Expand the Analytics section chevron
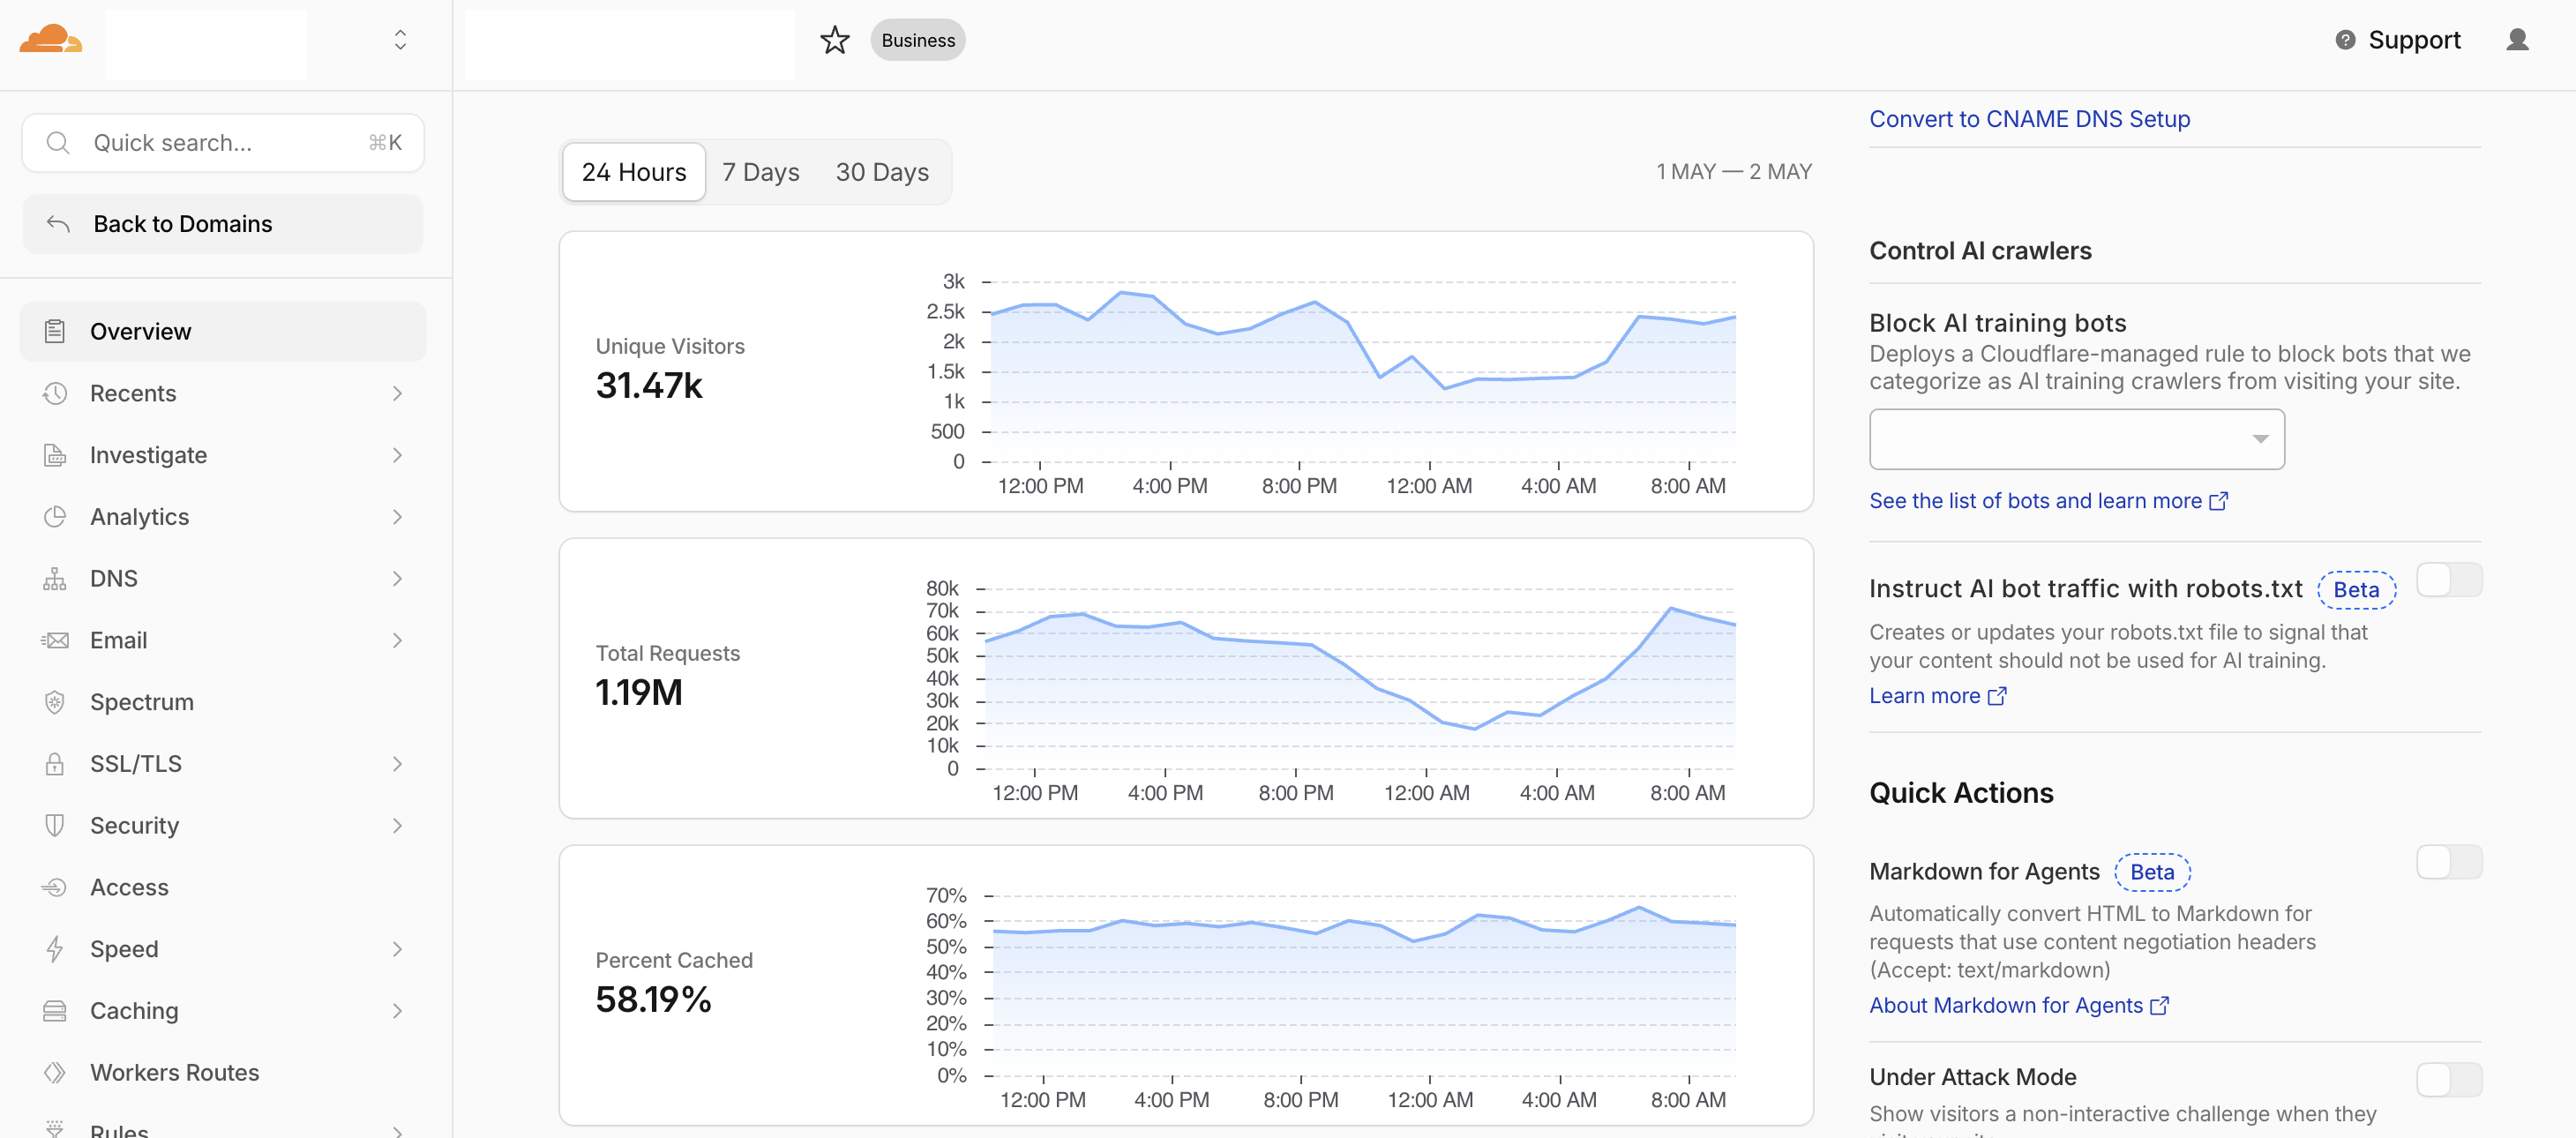 tap(397, 517)
